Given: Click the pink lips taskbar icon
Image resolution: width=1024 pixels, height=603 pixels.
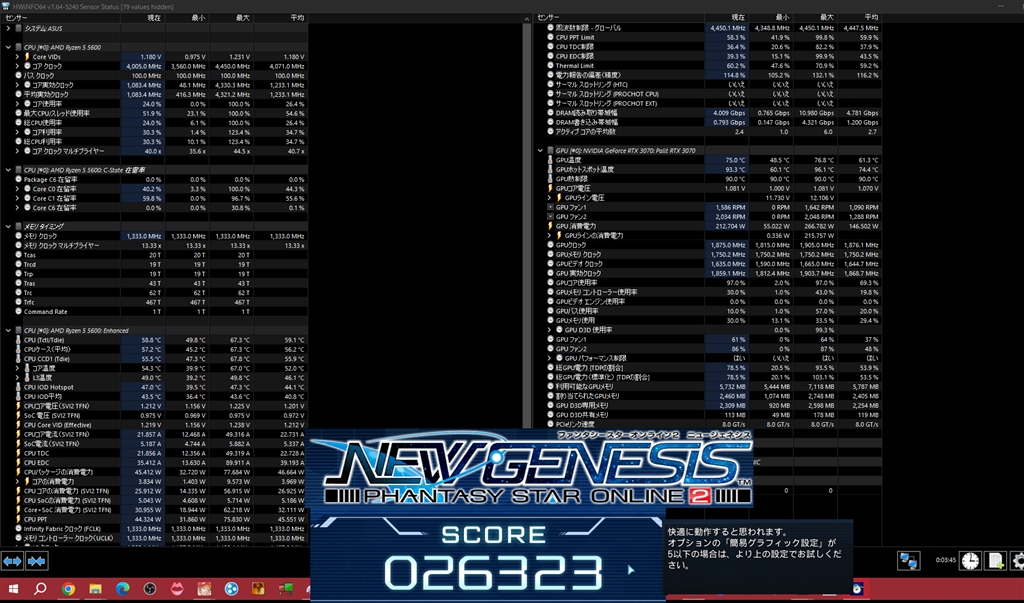Looking at the screenshot, I should (x=177, y=589).
